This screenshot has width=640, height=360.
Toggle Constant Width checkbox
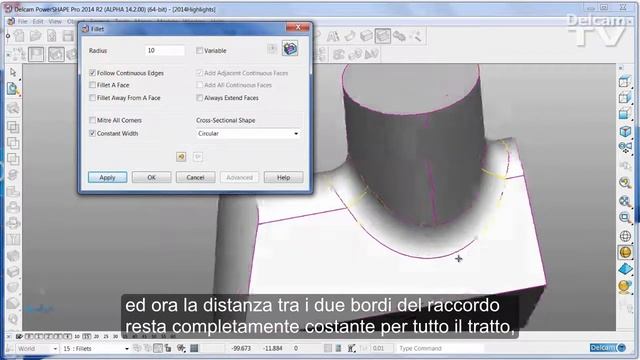coord(92,133)
